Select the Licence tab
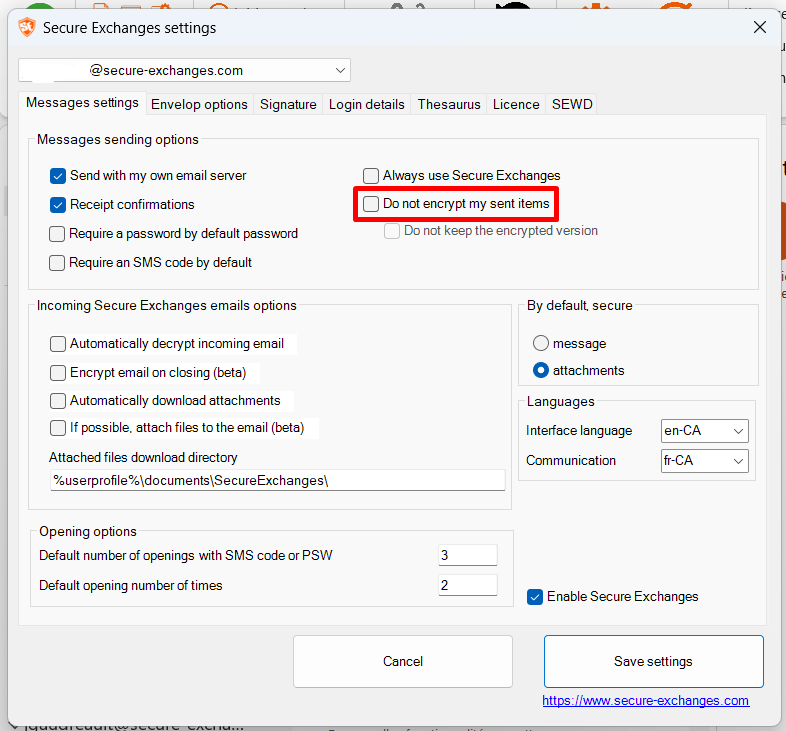This screenshot has width=786, height=731. [x=516, y=104]
